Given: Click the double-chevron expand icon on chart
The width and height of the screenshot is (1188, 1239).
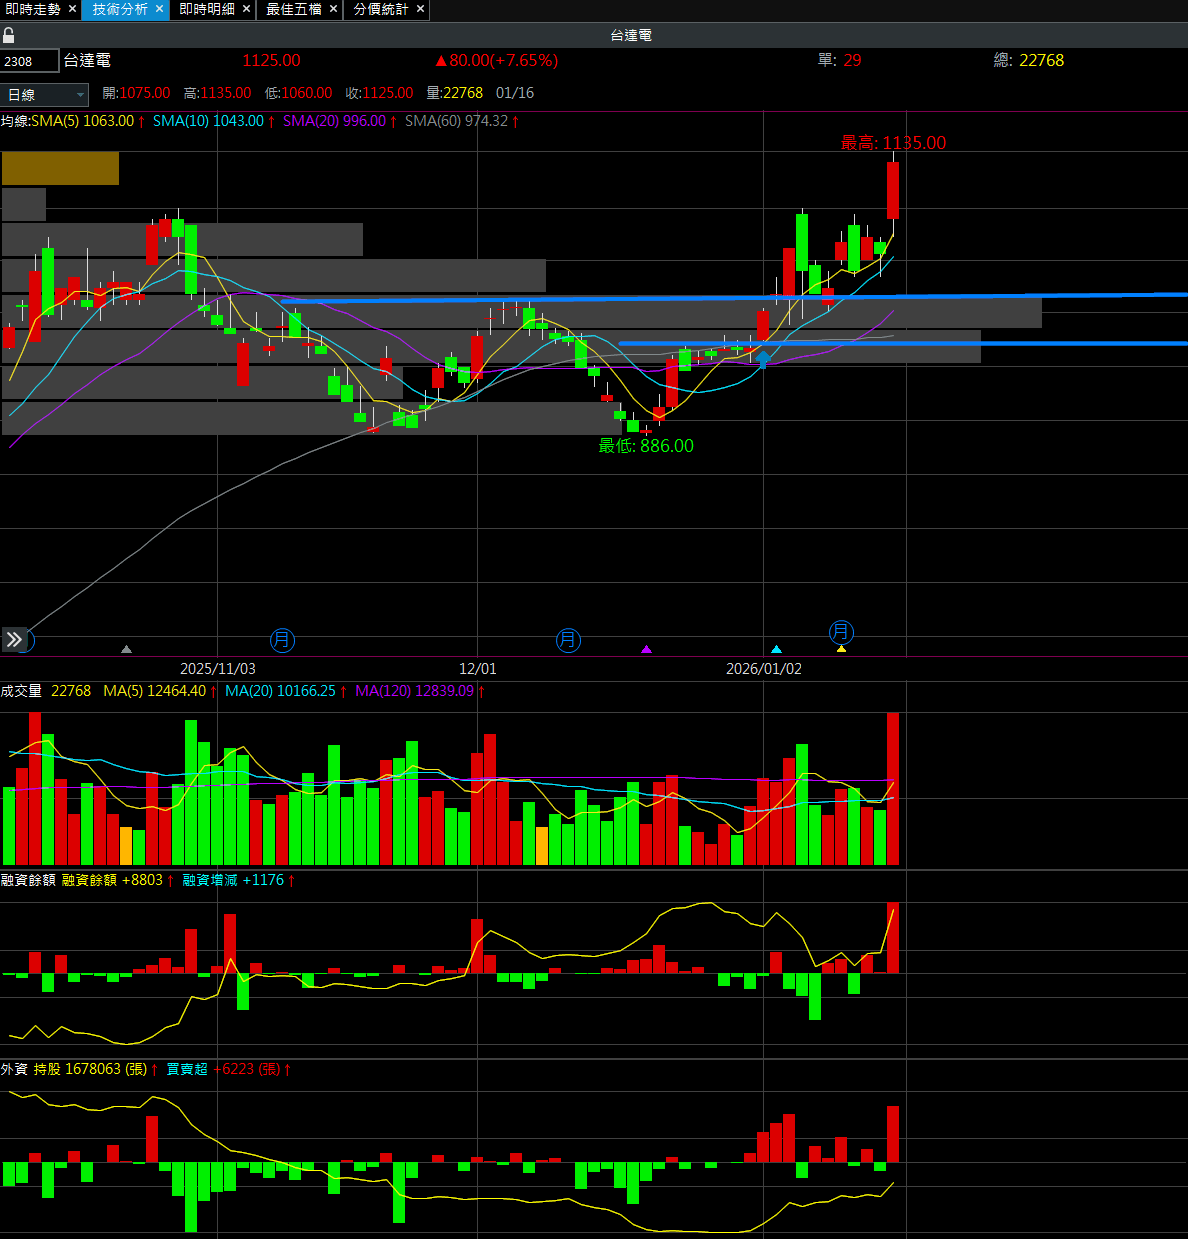Looking at the screenshot, I should pos(14,639).
